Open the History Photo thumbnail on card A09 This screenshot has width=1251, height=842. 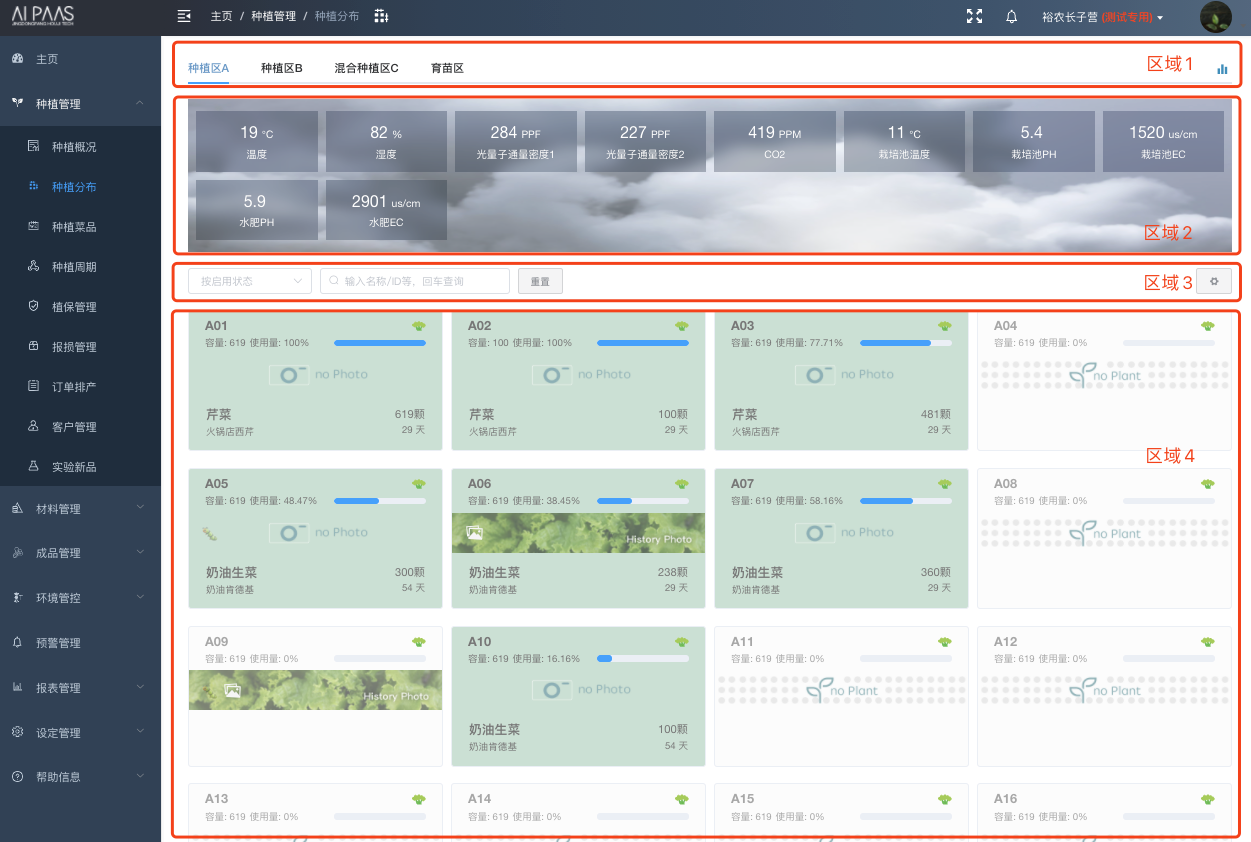click(316, 690)
